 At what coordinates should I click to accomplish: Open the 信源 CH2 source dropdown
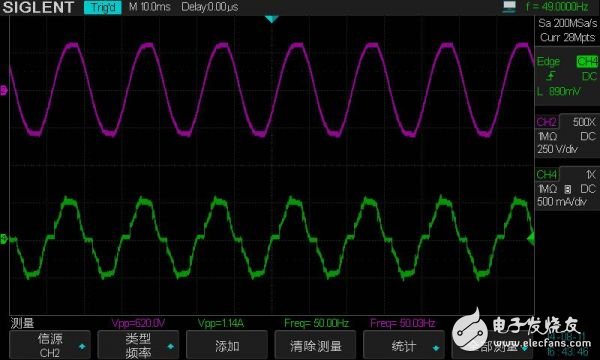pos(50,345)
